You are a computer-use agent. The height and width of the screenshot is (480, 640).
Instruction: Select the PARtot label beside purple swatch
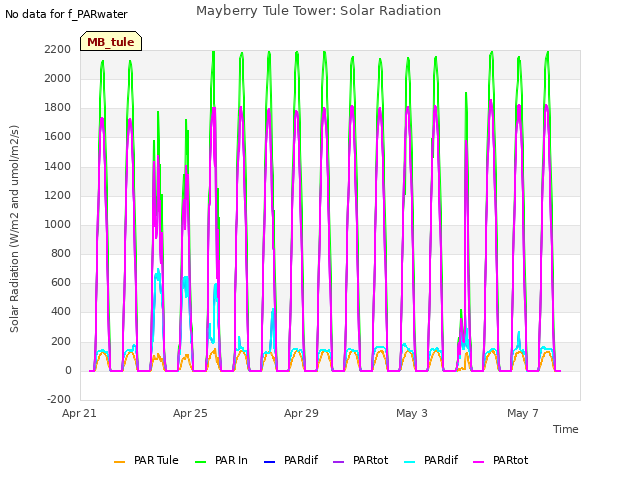click(371, 460)
